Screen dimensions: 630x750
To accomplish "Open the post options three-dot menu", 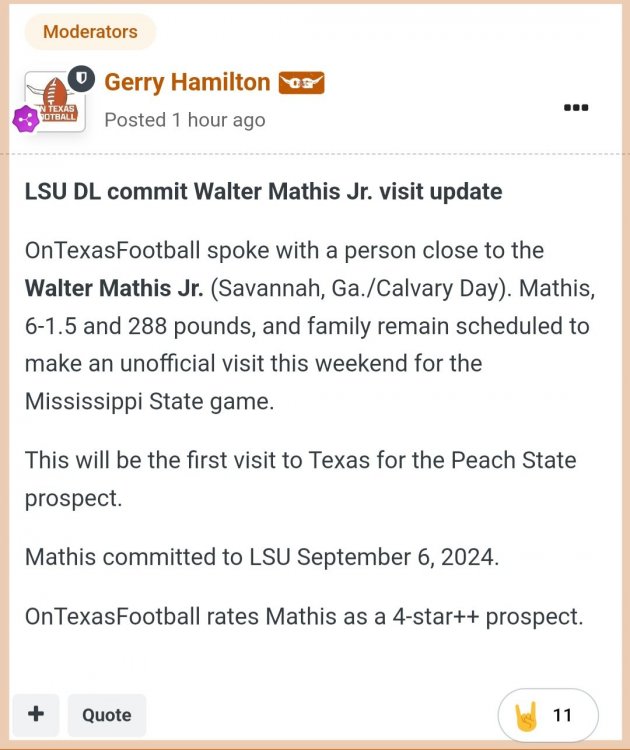I will click(576, 108).
